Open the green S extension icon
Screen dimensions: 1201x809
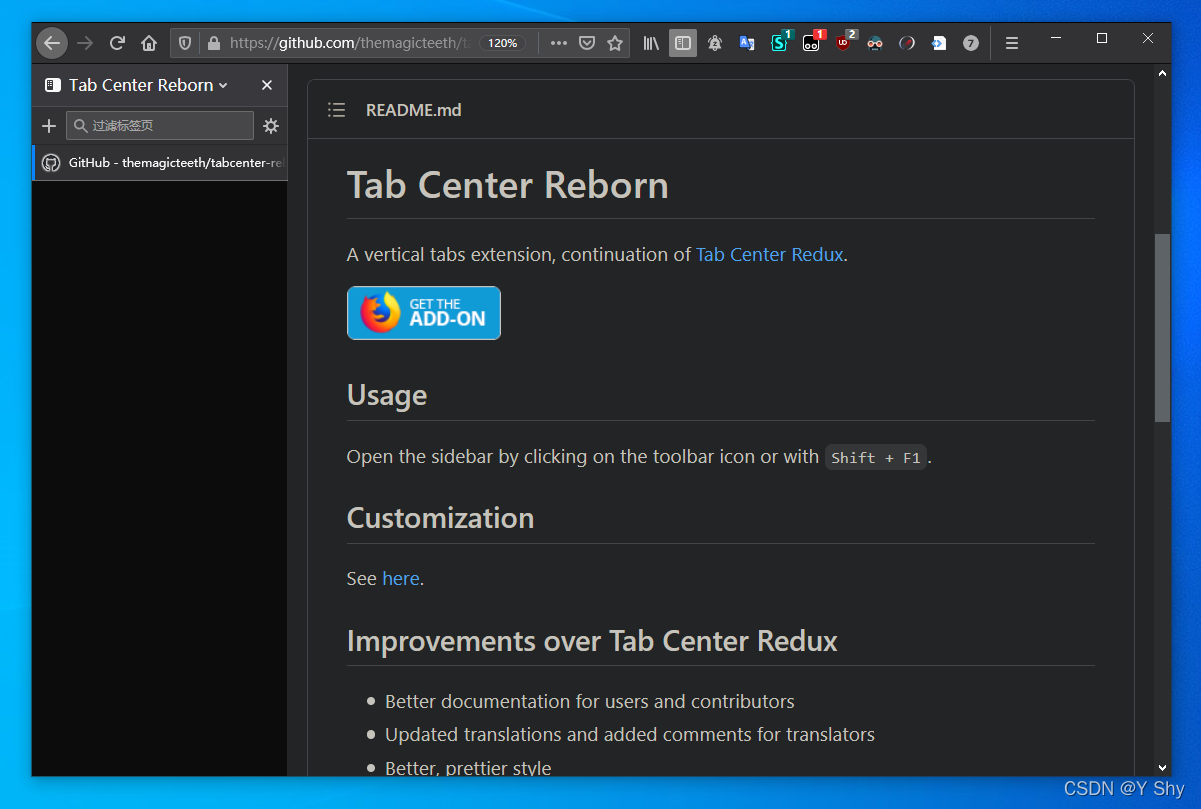point(779,43)
